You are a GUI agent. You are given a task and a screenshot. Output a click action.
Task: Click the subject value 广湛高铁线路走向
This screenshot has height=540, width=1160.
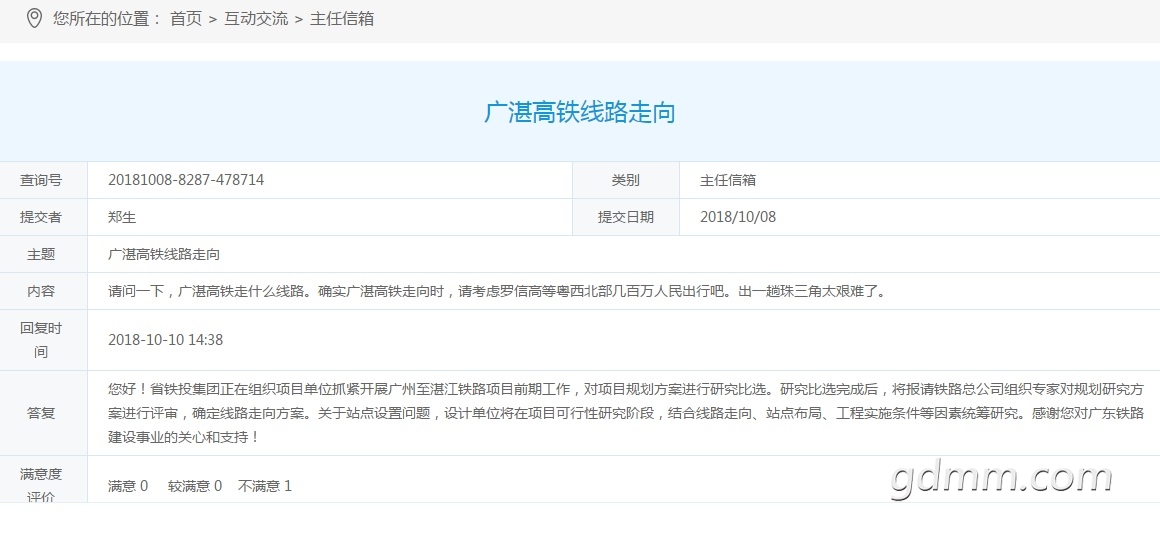(164, 254)
